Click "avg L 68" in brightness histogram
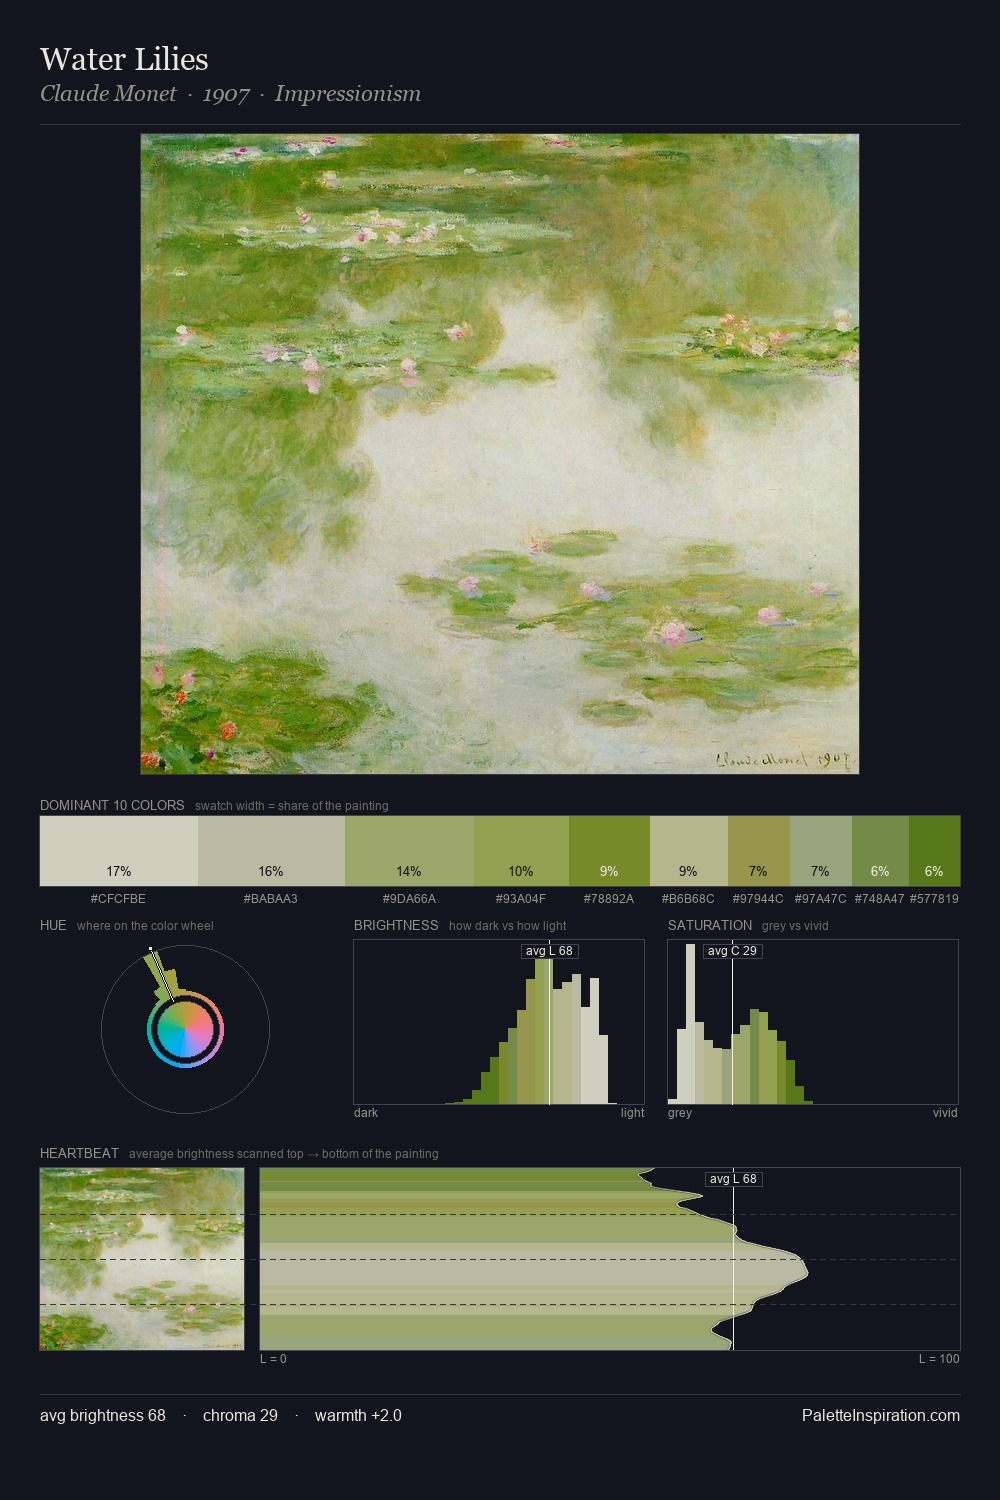Image resolution: width=1000 pixels, height=1500 pixels. (x=549, y=951)
